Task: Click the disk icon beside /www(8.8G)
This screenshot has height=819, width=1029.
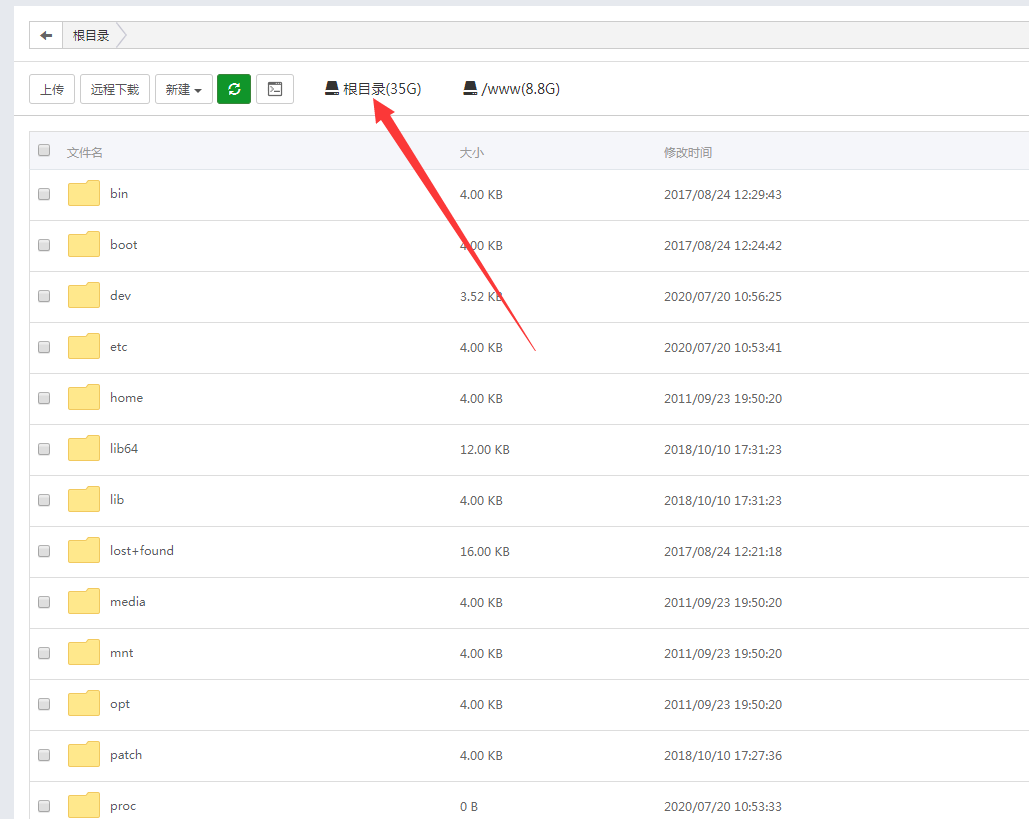Action: pyautogui.click(x=471, y=89)
